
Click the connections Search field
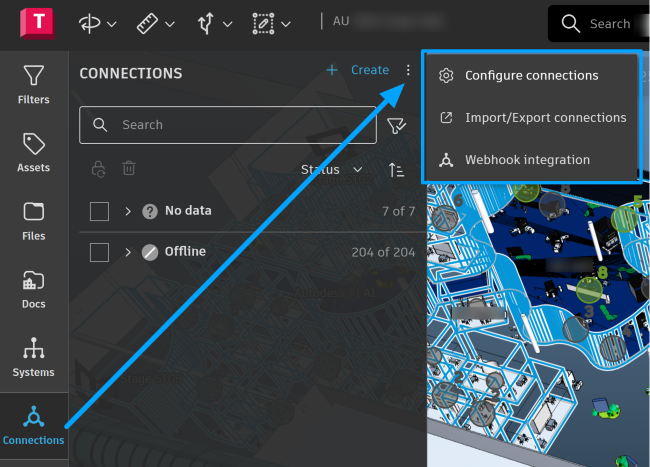click(228, 125)
